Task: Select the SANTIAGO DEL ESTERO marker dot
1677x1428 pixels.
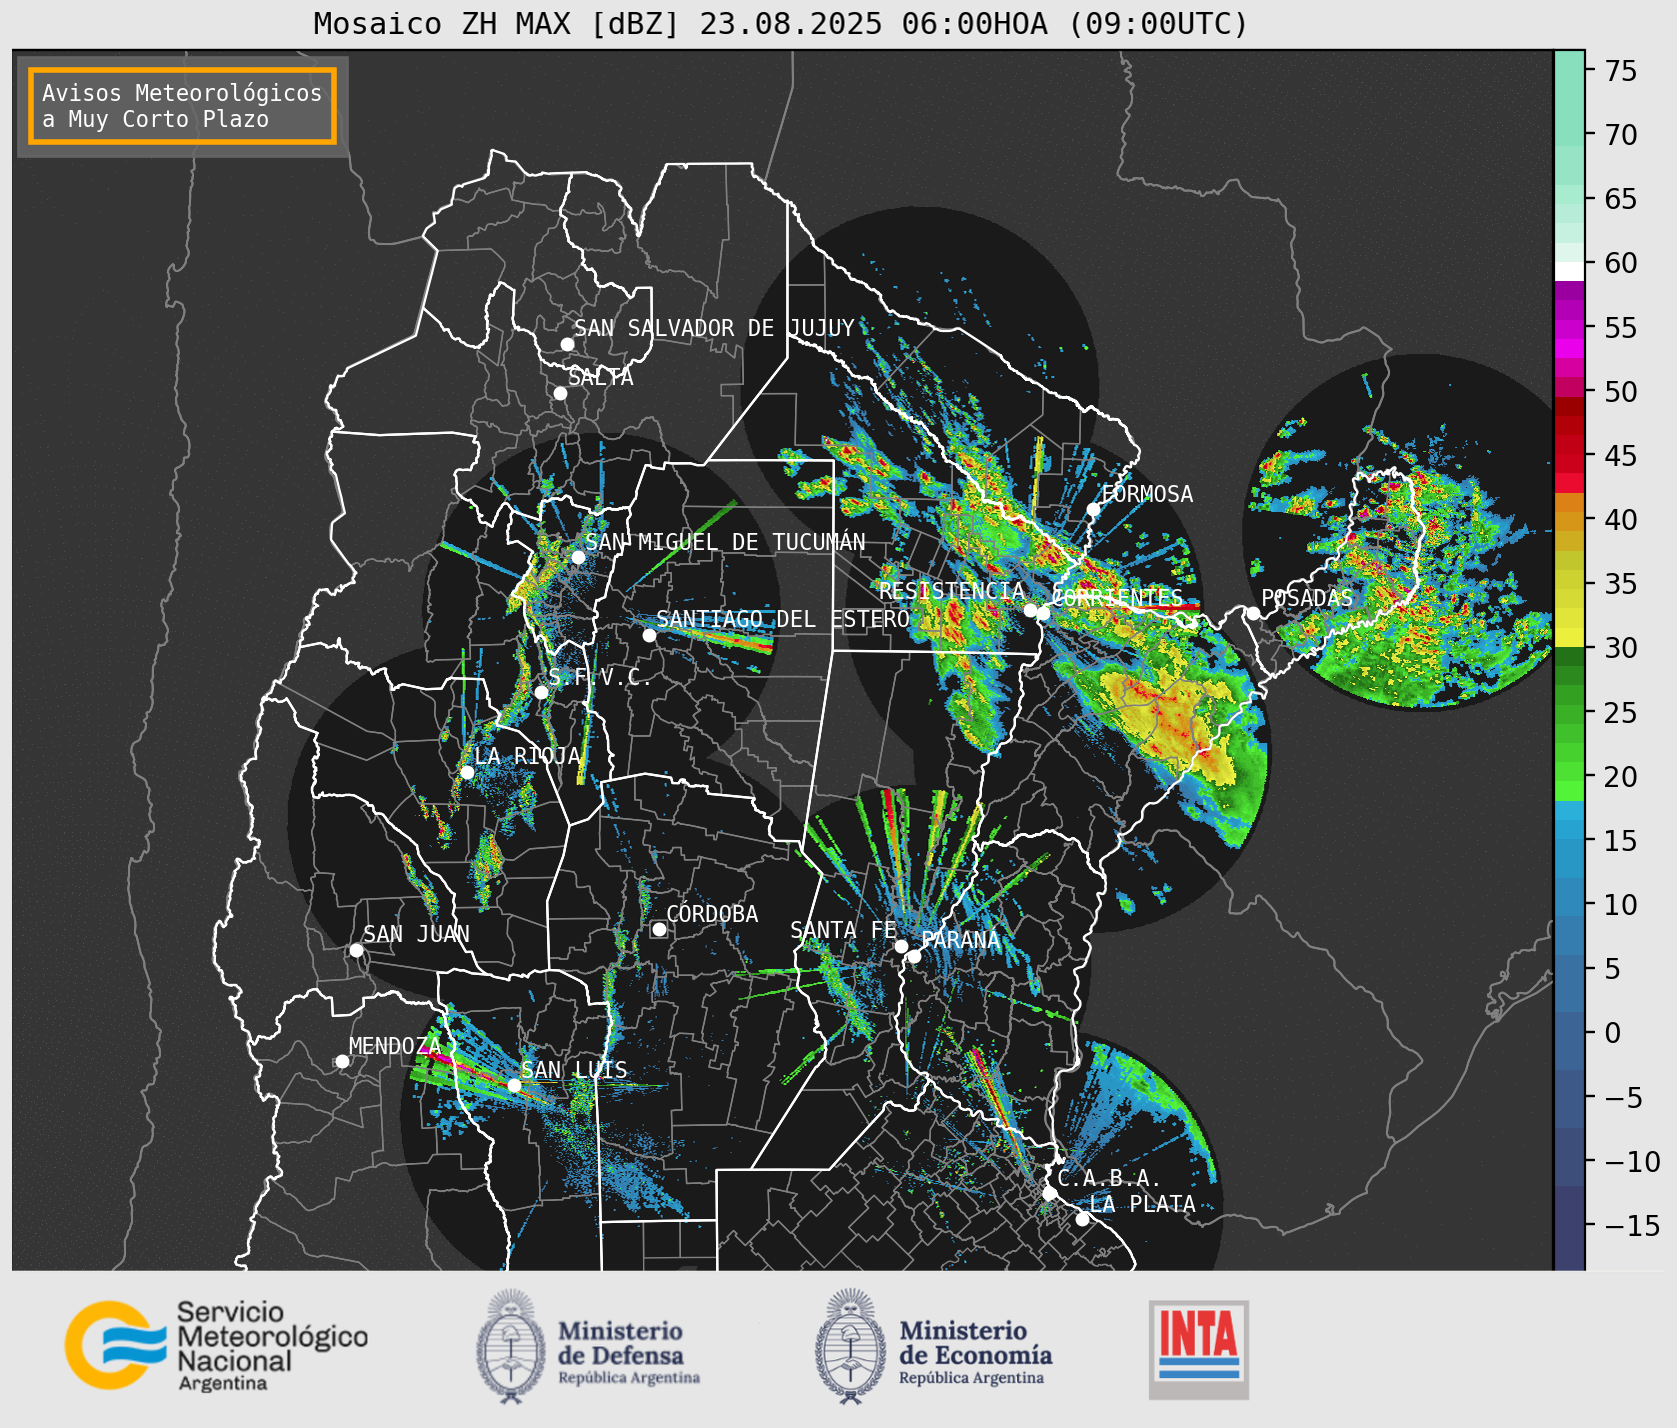Action: coord(649,635)
